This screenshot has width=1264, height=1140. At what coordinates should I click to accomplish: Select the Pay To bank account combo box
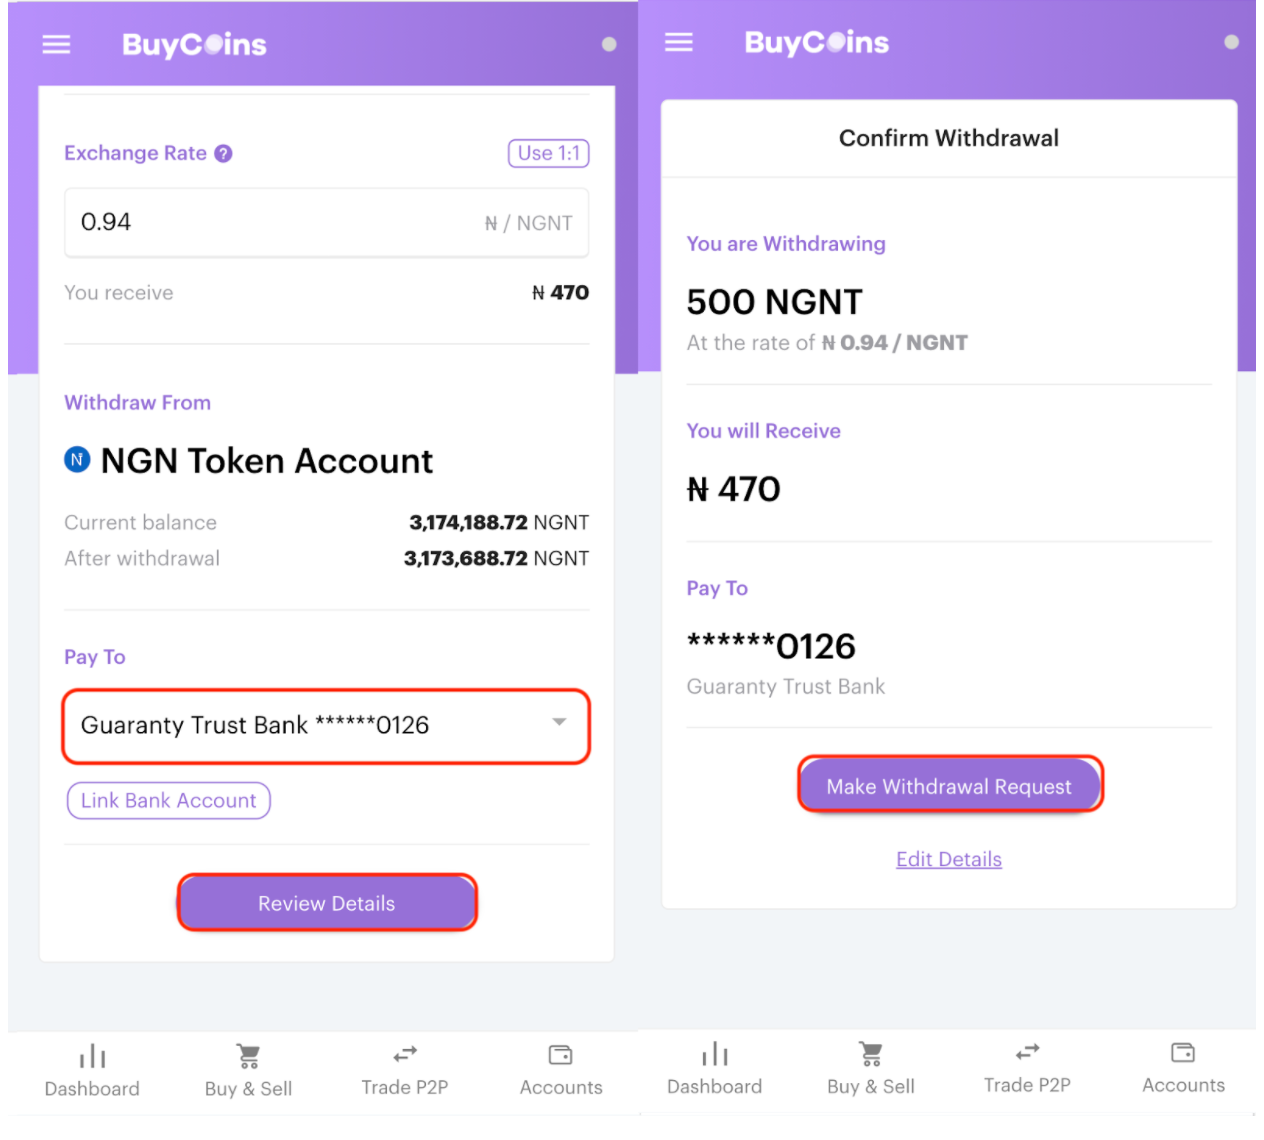(326, 726)
